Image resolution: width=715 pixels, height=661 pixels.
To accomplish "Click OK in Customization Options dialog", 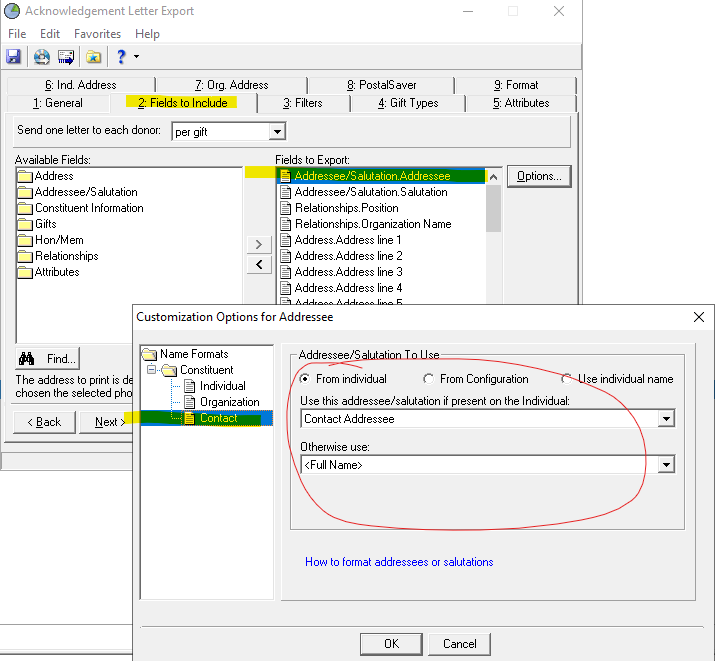I will point(391,644).
